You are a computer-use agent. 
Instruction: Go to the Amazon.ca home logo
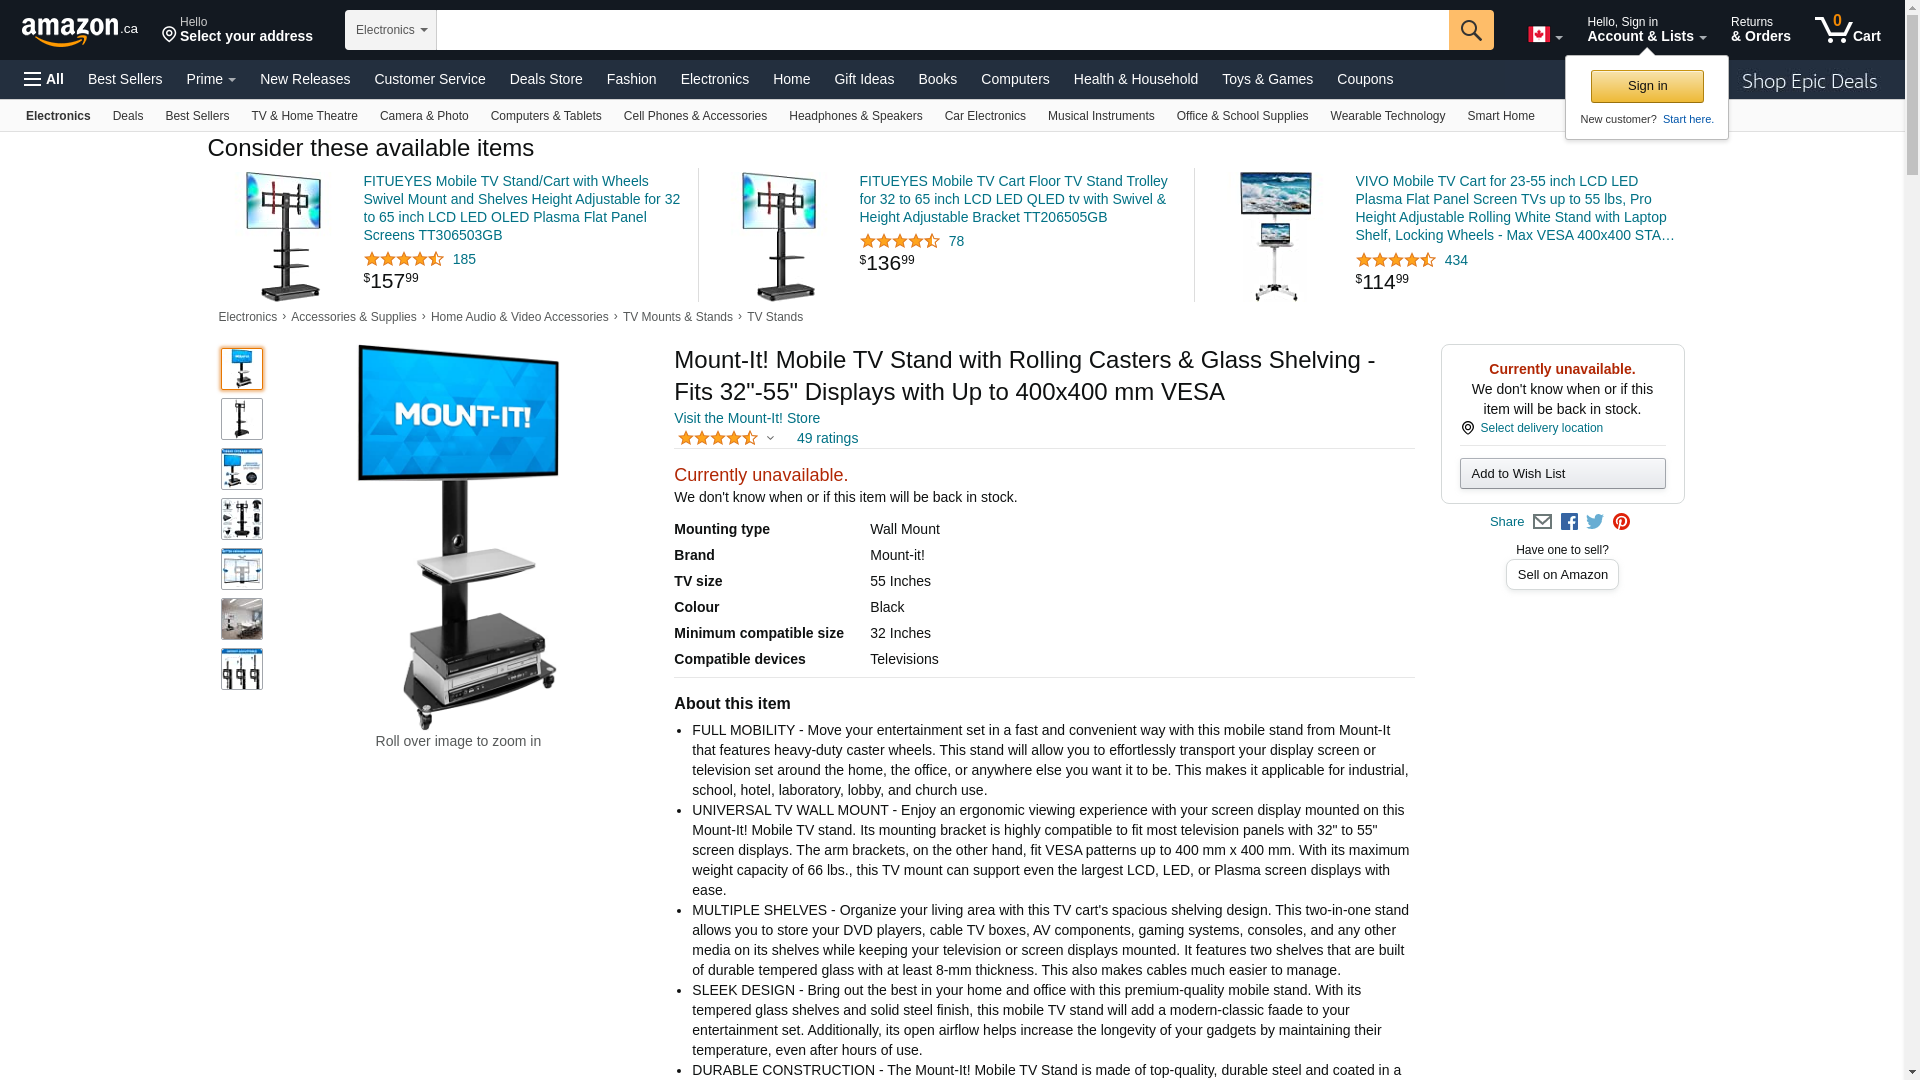[x=80, y=31]
